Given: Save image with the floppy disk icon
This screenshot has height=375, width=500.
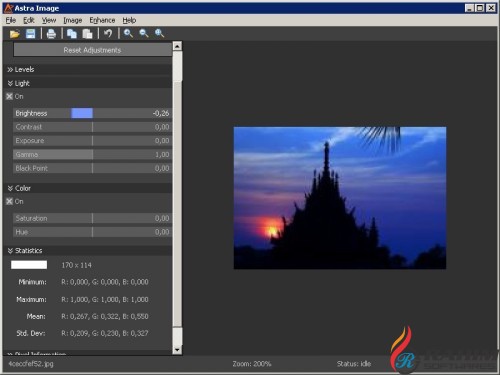Looking at the screenshot, I should (x=31, y=34).
